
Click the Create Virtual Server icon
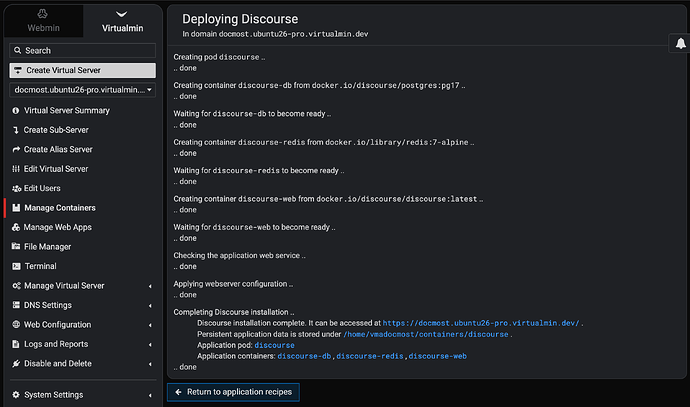[18, 70]
